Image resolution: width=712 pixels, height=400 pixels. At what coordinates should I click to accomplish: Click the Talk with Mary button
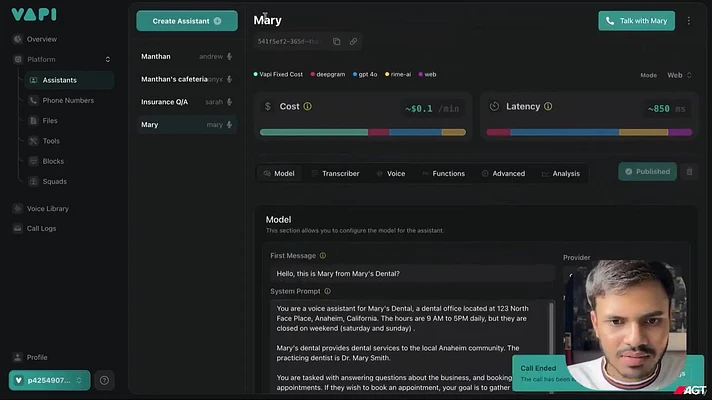636,21
